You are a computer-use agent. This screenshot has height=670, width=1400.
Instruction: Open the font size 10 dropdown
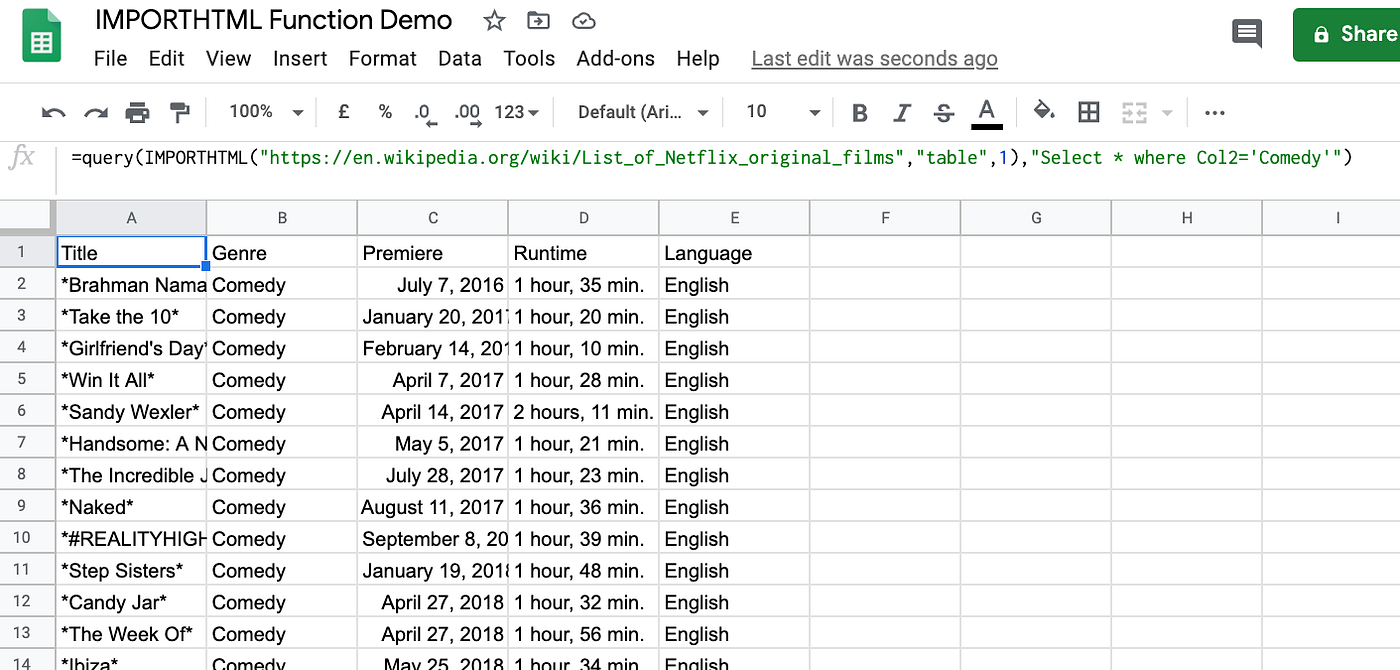(783, 112)
